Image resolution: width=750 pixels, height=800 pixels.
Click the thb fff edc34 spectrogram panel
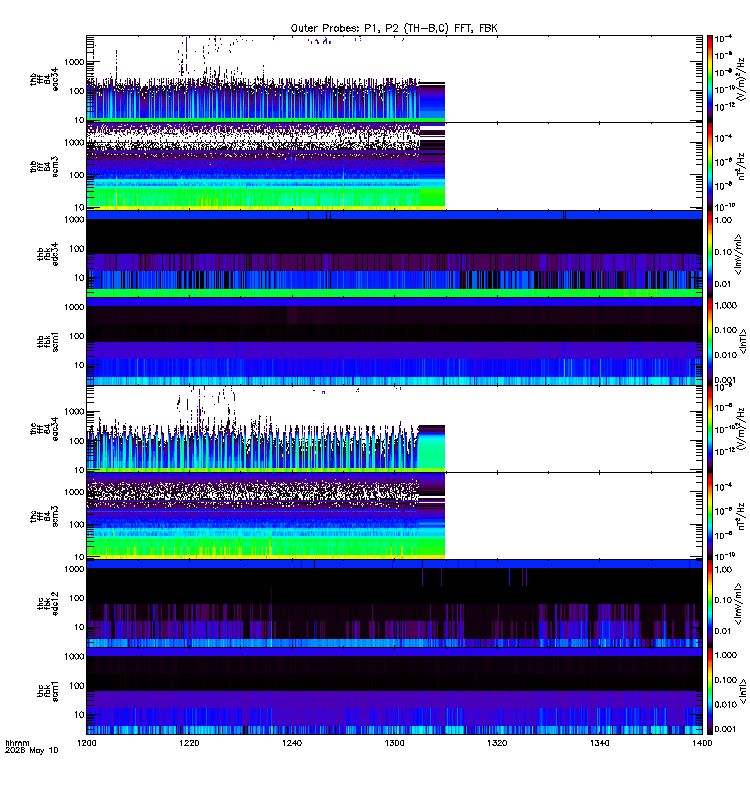pyautogui.click(x=394, y=79)
